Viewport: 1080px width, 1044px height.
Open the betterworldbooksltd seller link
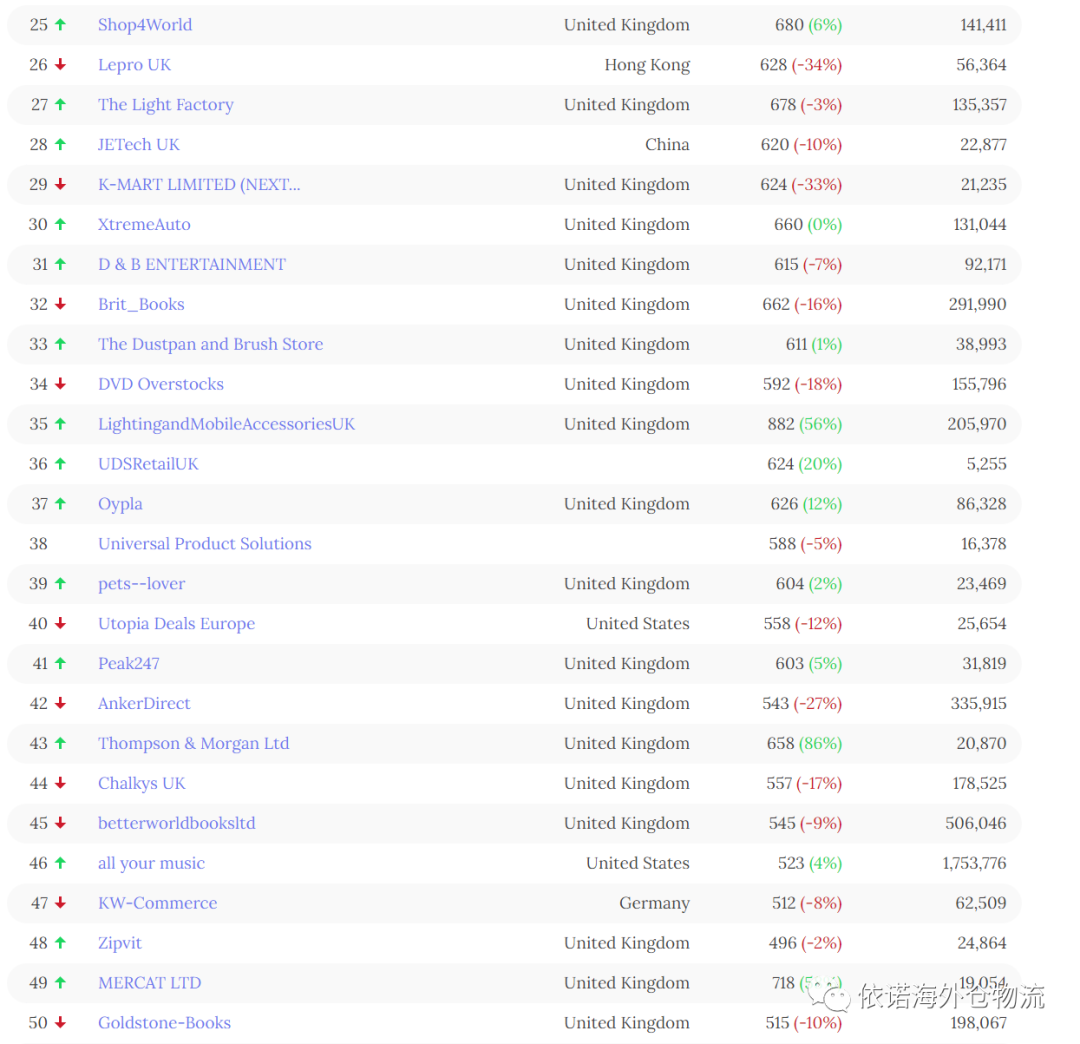(176, 824)
